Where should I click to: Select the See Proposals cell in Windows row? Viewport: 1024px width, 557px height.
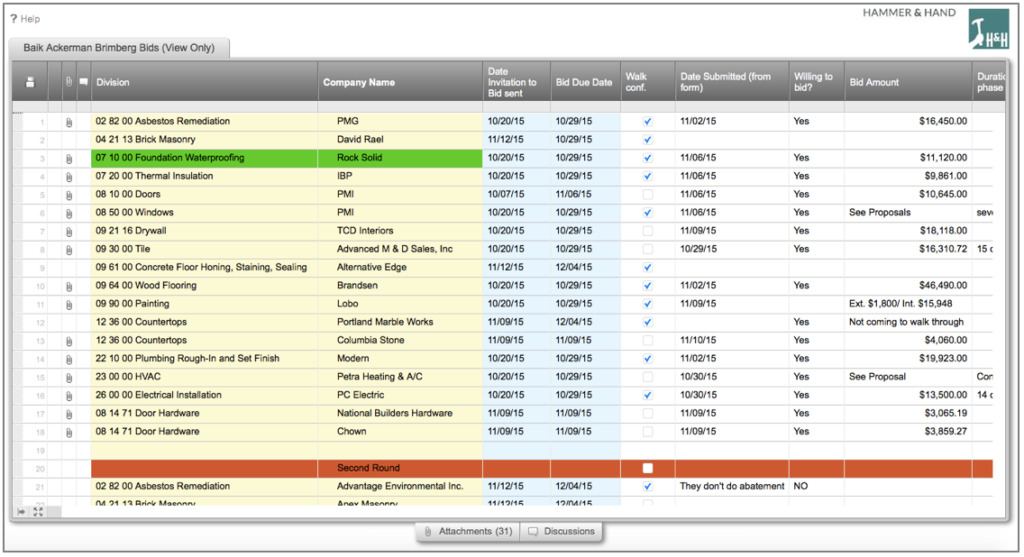click(x=908, y=212)
